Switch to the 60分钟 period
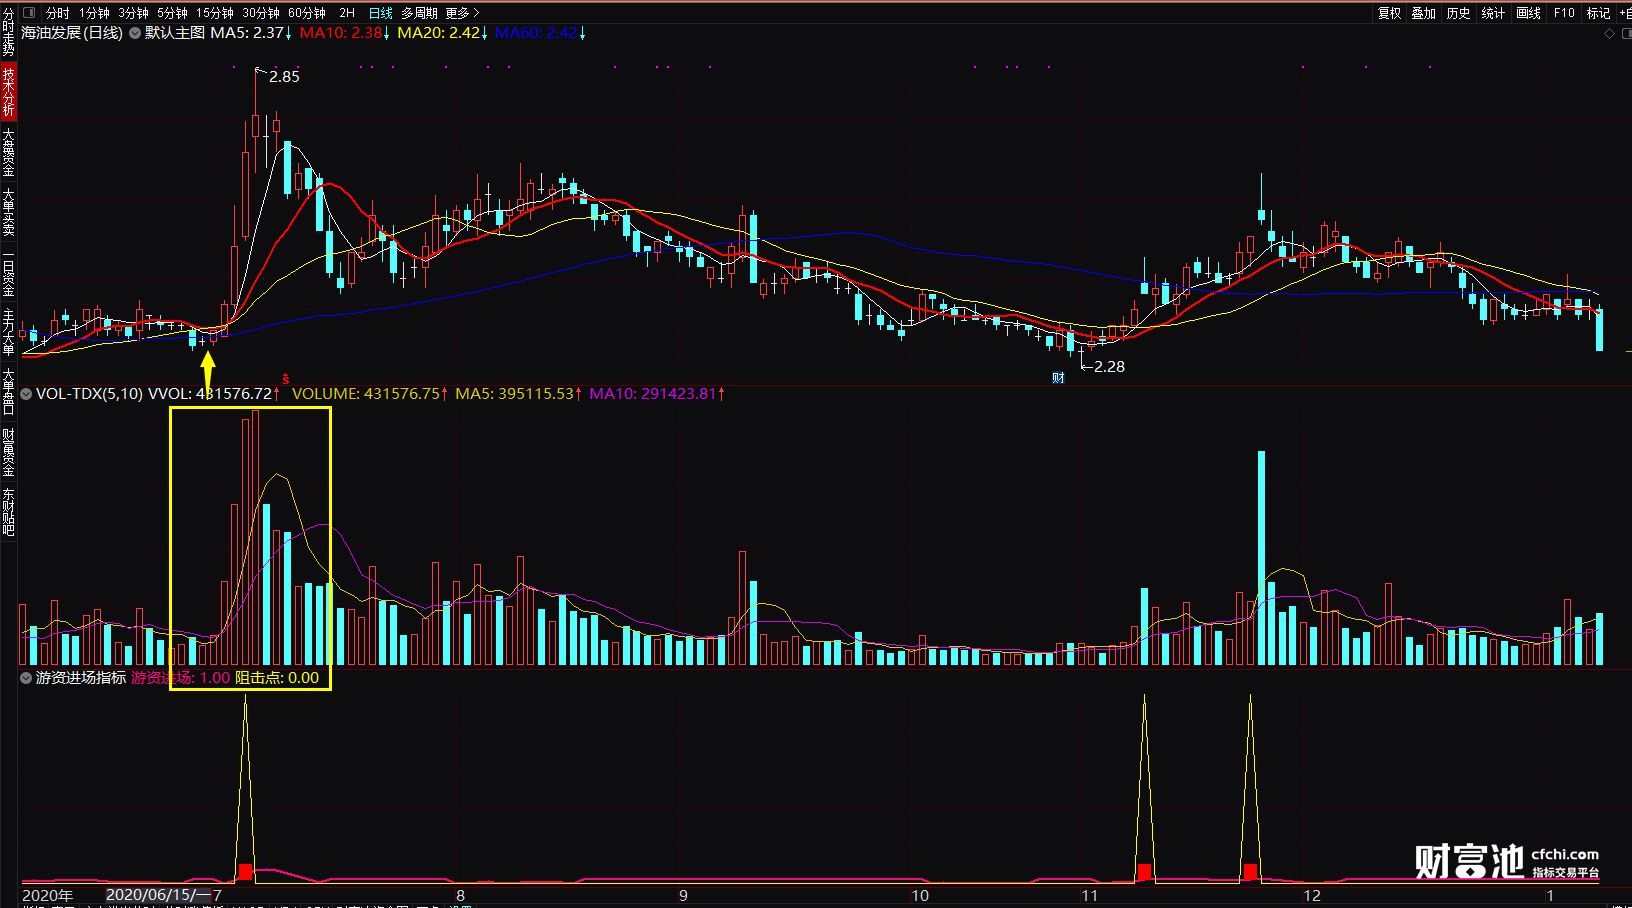The image size is (1632, 908). point(307,13)
